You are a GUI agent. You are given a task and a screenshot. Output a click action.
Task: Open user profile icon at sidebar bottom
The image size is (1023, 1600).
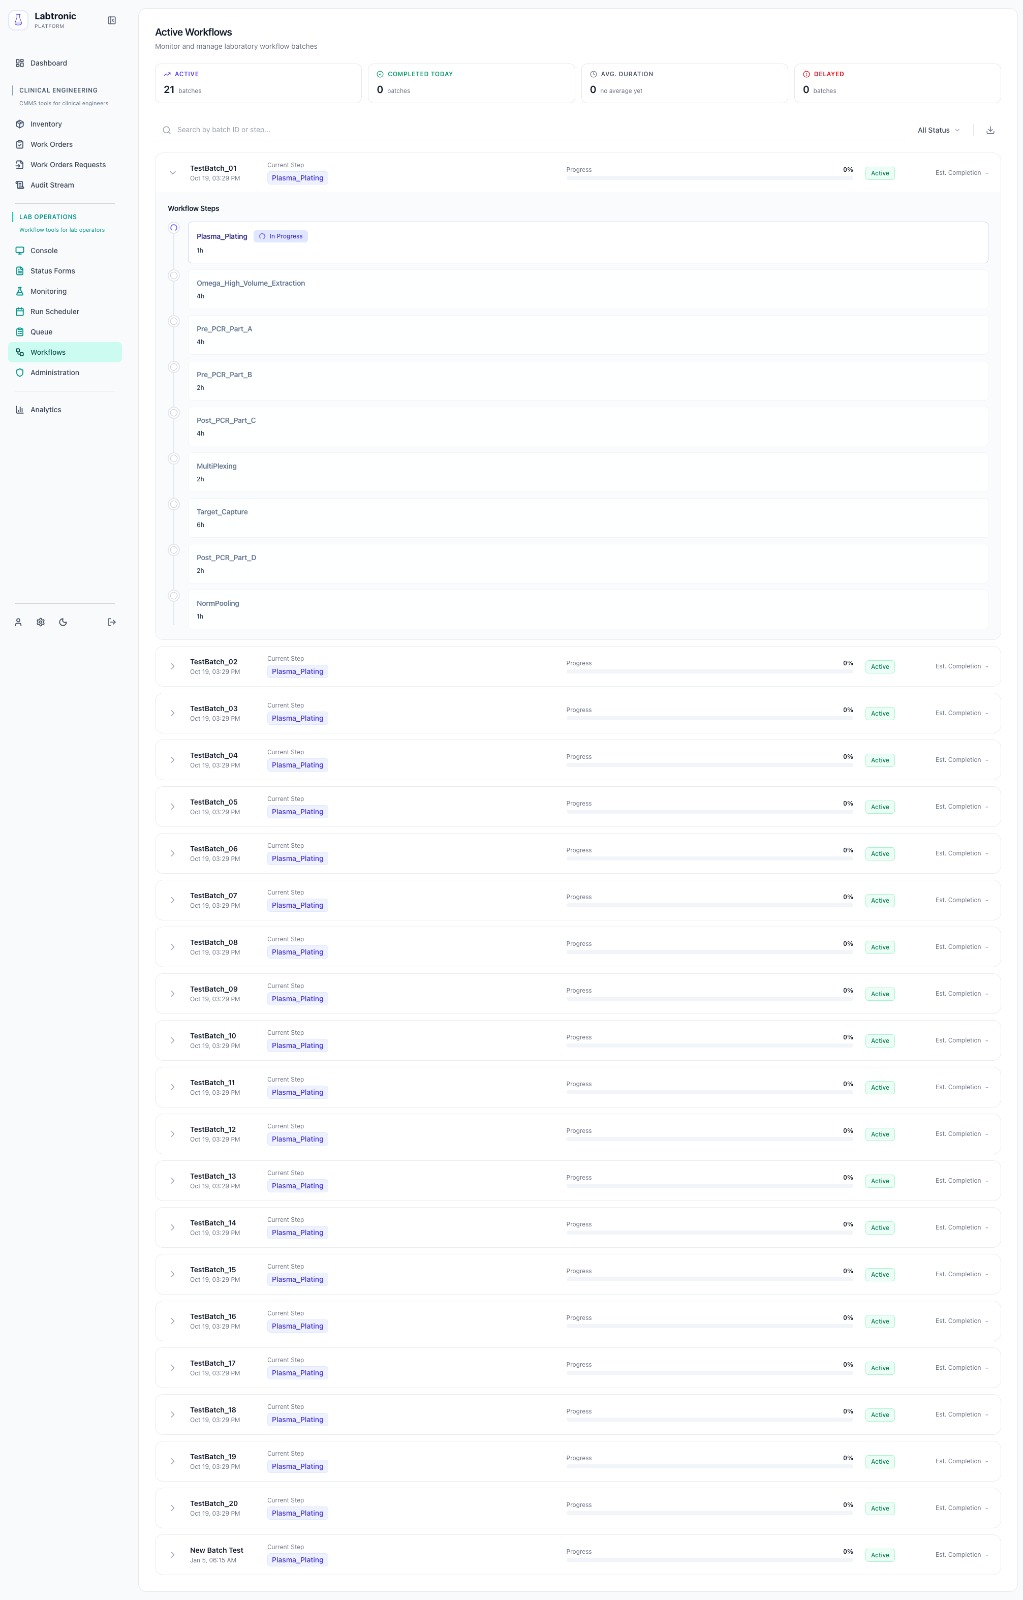(18, 622)
